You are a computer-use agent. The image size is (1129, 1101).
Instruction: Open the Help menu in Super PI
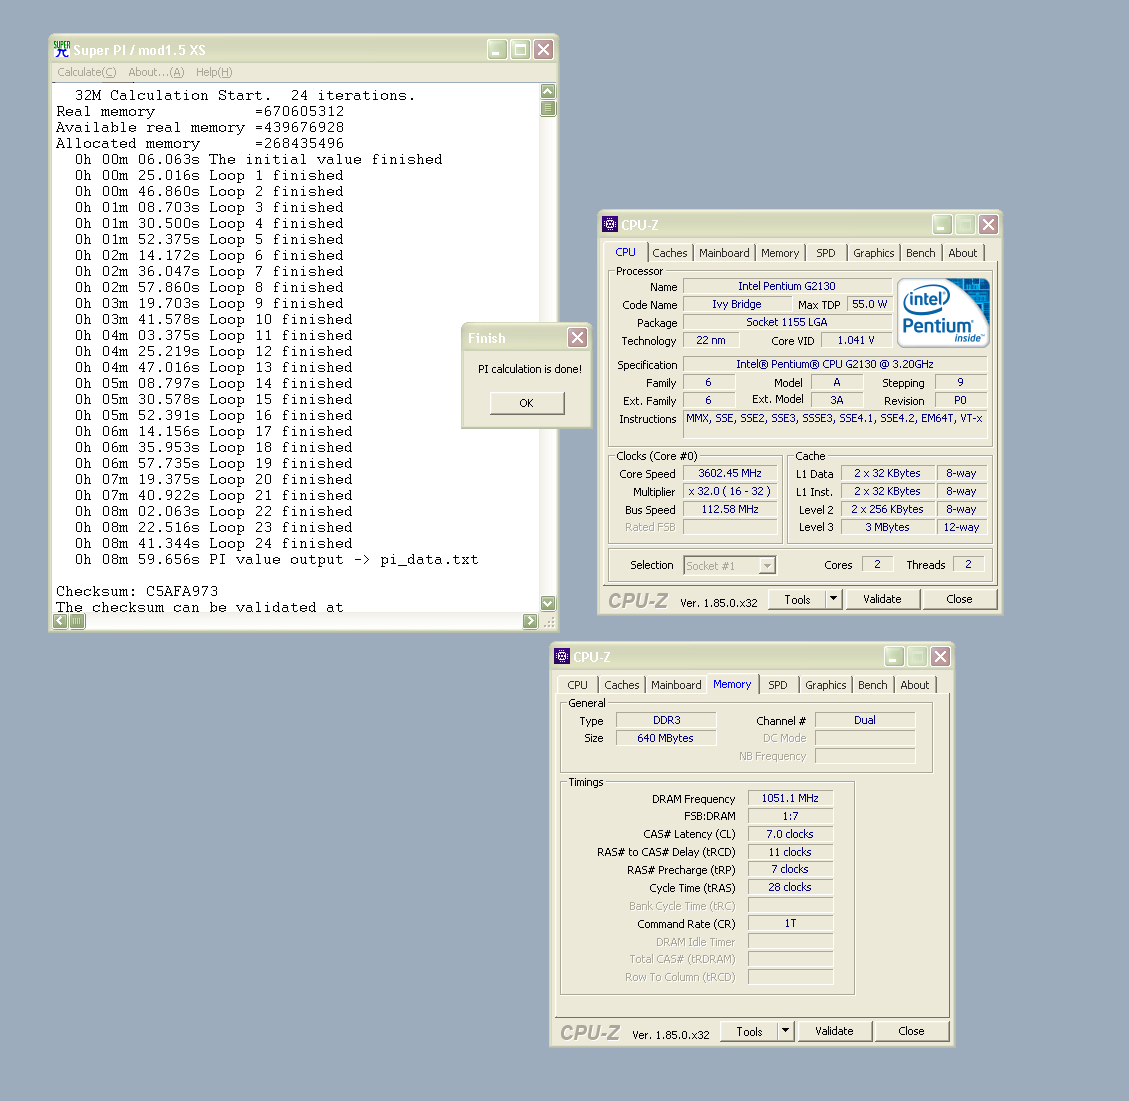pos(214,72)
